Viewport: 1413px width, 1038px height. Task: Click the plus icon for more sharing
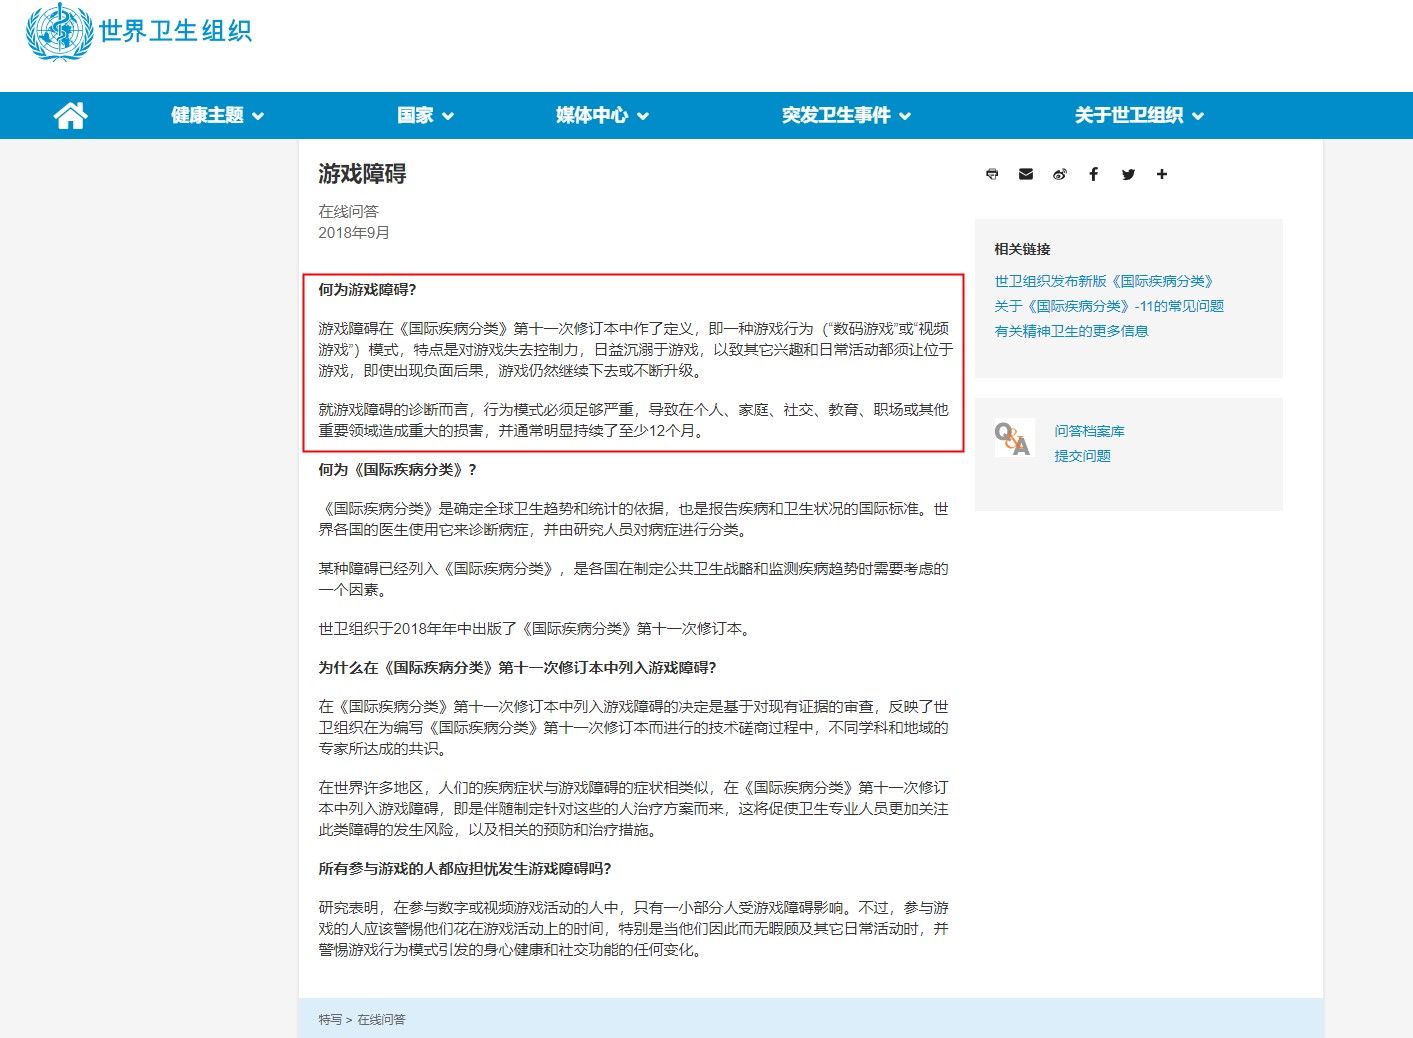pos(1162,174)
